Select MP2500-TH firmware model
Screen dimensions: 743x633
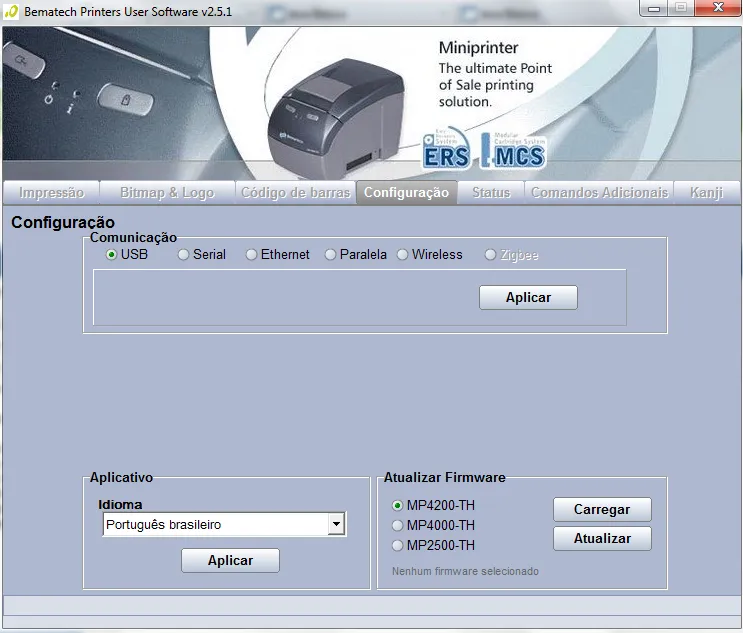click(398, 545)
